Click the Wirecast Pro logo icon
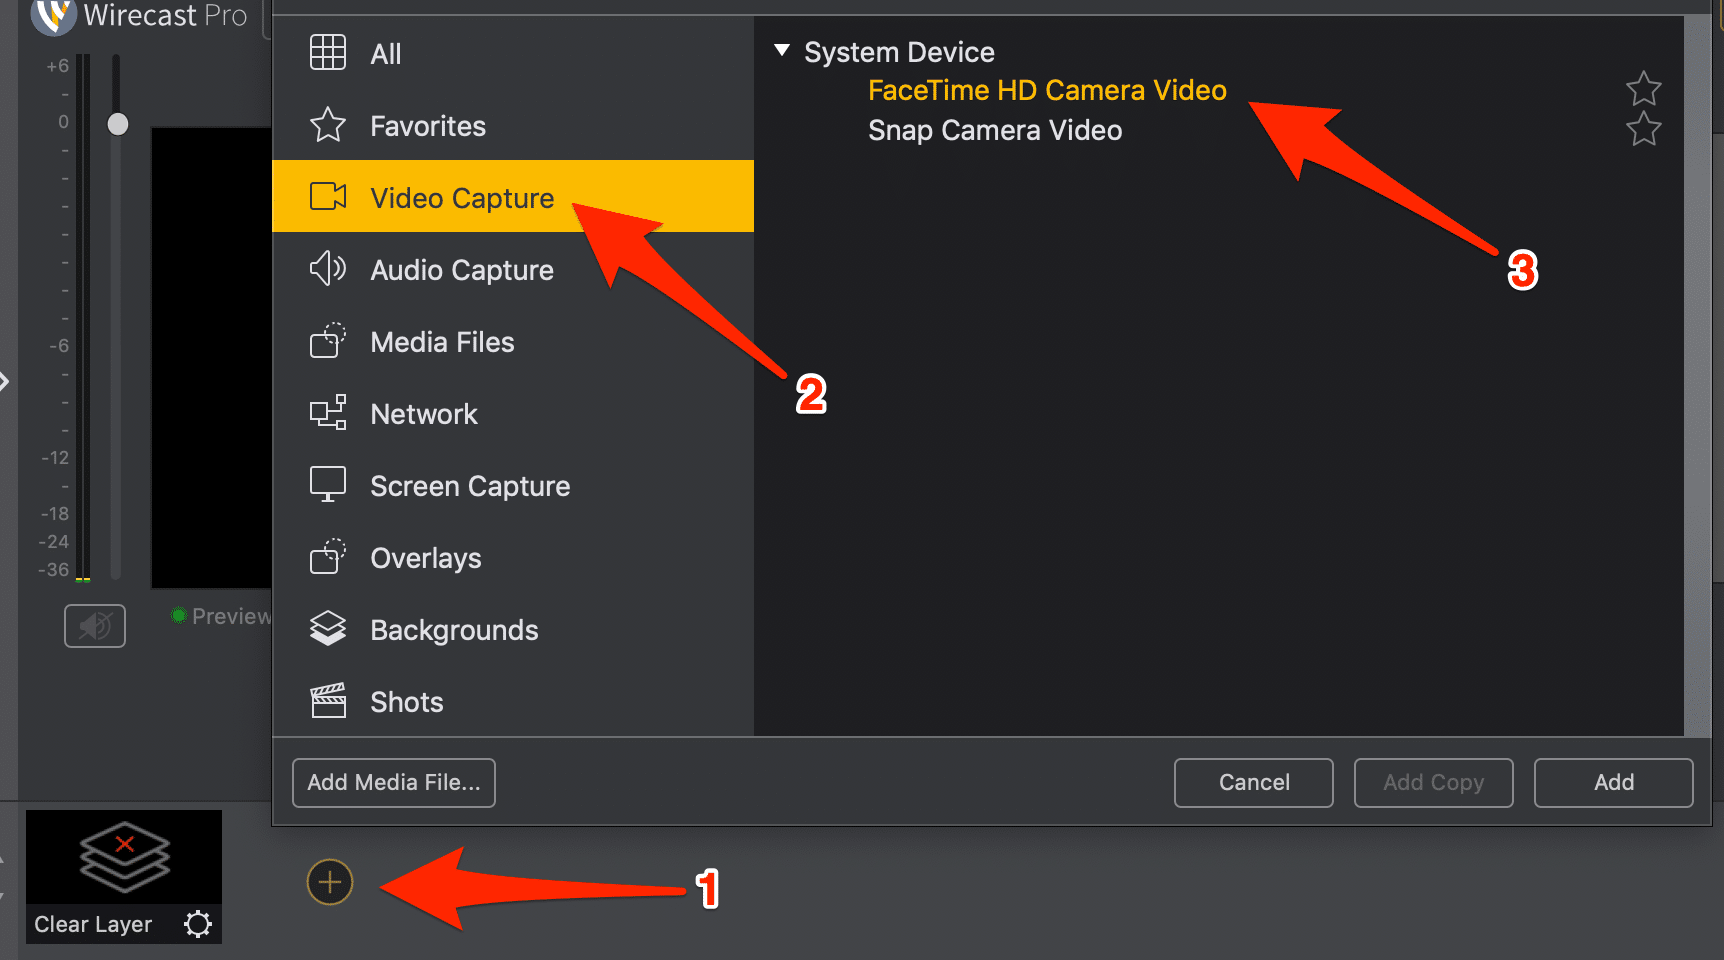The height and width of the screenshot is (960, 1724). [53, 15]
